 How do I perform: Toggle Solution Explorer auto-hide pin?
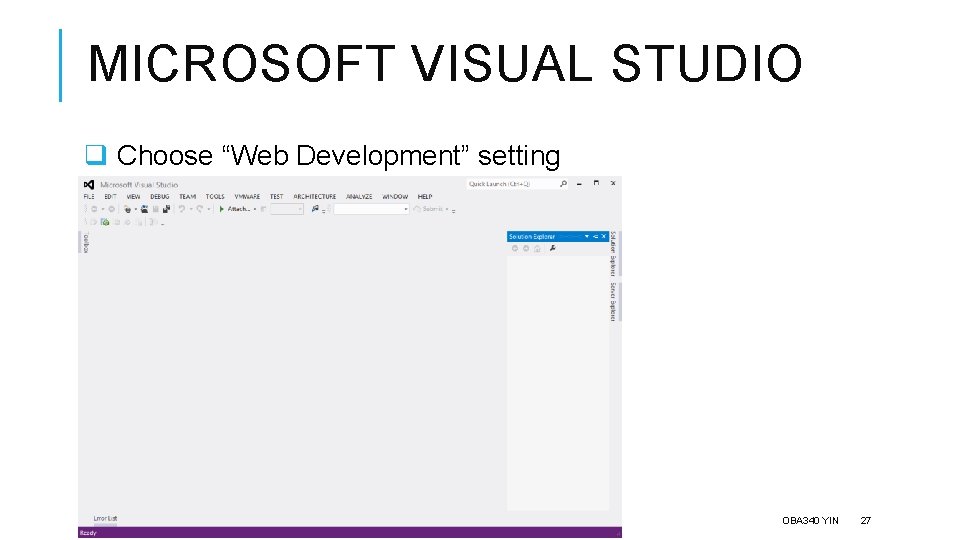click(595, 236)
